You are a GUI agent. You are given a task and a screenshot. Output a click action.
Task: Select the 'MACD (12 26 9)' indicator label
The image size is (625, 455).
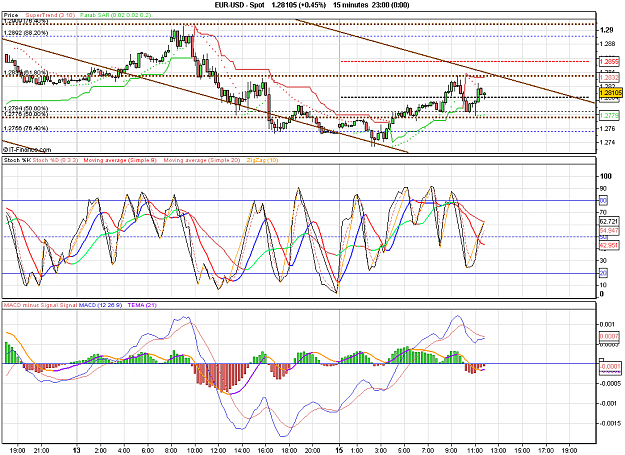[100, 305]
